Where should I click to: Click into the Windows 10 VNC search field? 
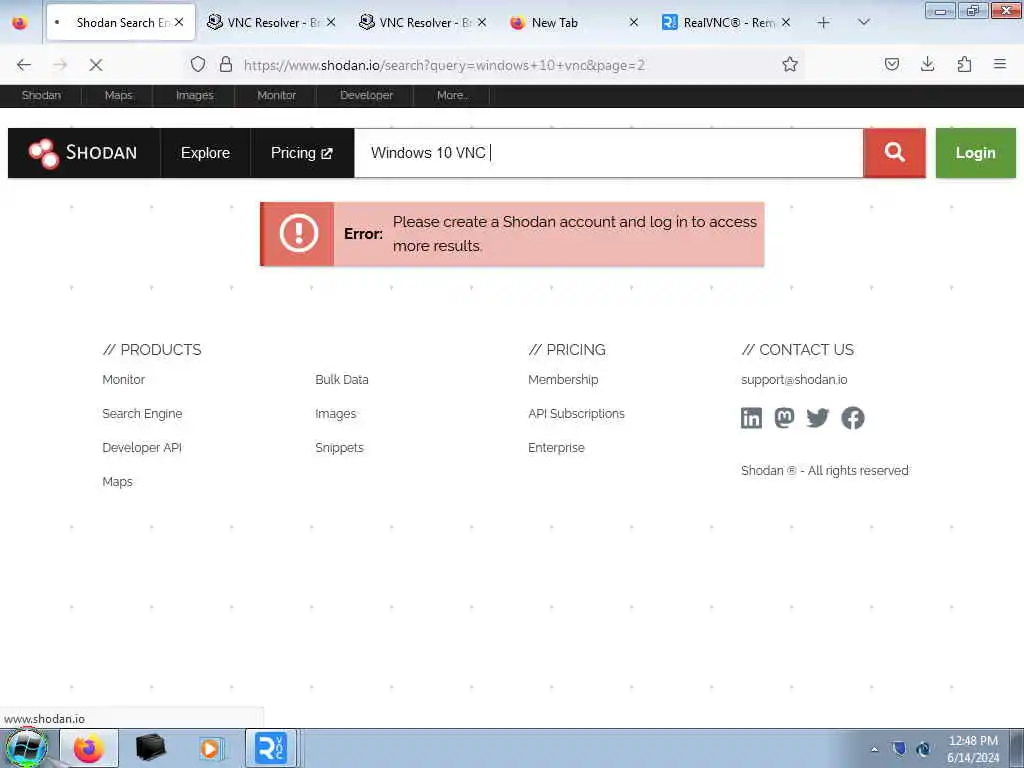(x=609, y=153)
